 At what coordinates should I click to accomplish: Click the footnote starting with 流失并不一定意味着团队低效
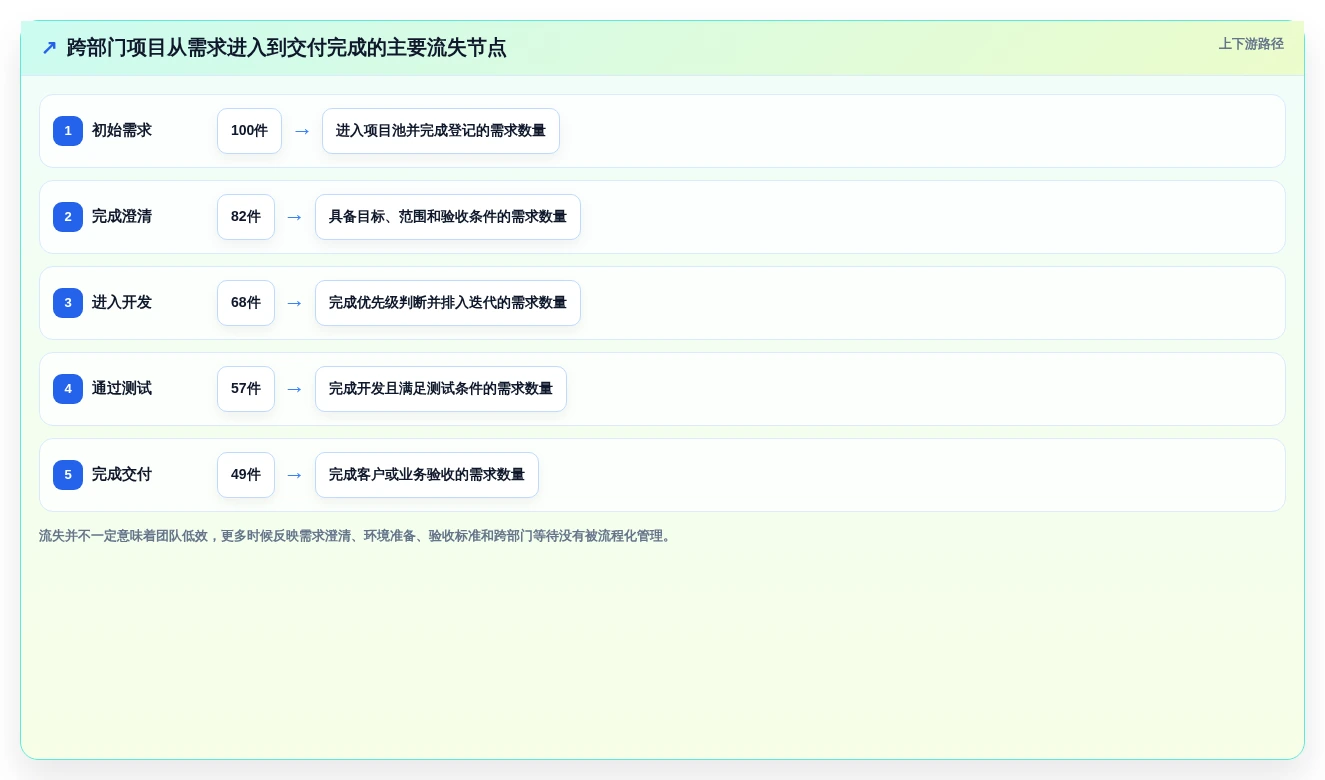click(x=357, y=536)
